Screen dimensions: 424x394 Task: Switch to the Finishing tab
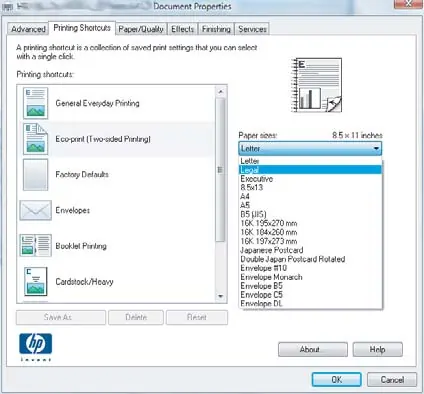[216, 29]
